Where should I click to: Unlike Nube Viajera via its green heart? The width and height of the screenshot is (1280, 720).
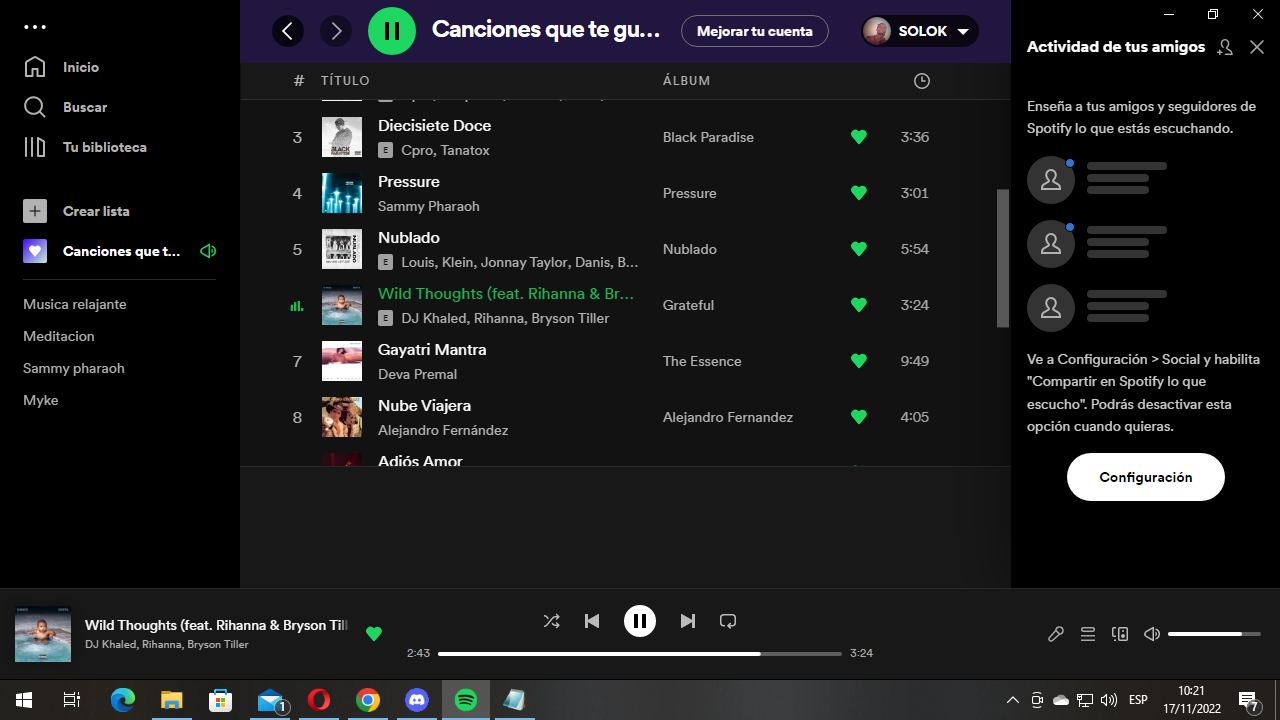click(x=858, y=417)
